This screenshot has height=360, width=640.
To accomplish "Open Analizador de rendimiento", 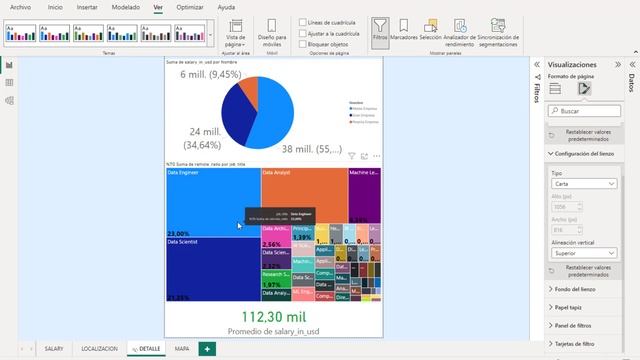I will point(460,33).
